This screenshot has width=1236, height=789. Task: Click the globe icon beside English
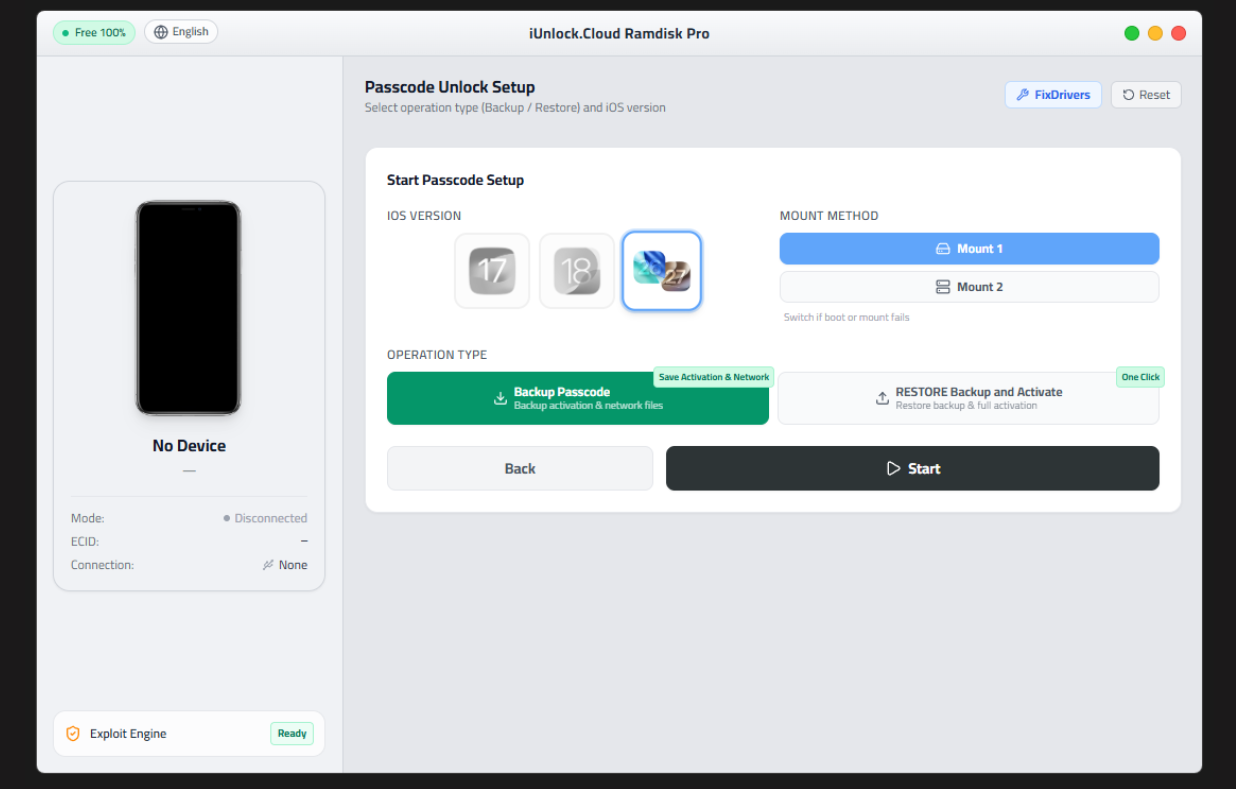[161, 32]
